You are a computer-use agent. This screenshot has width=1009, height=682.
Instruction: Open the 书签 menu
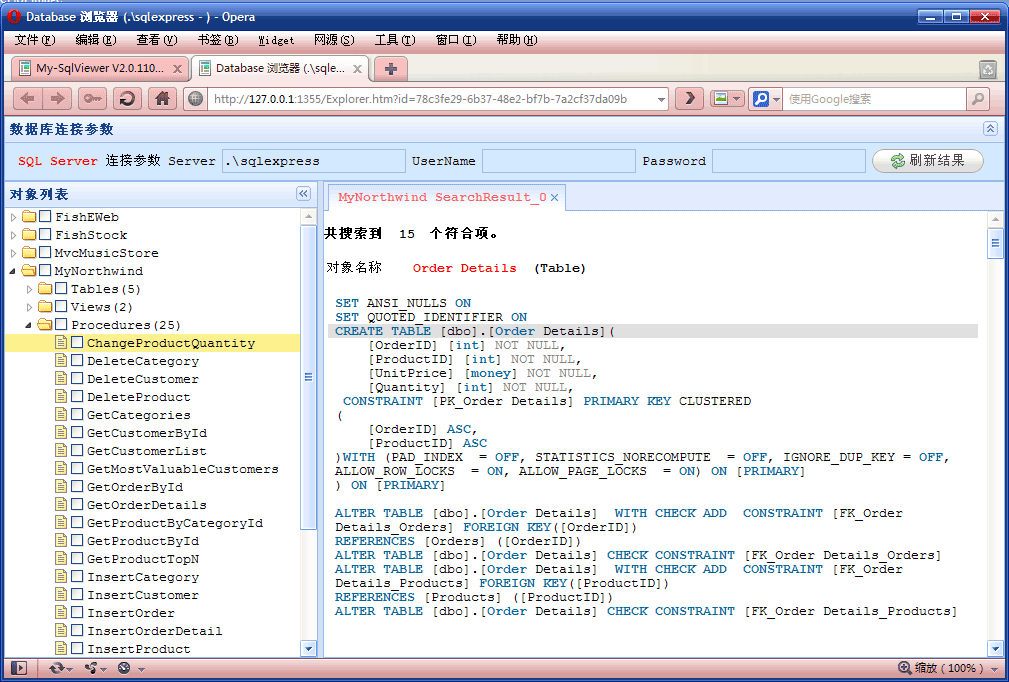click(218, 40)
